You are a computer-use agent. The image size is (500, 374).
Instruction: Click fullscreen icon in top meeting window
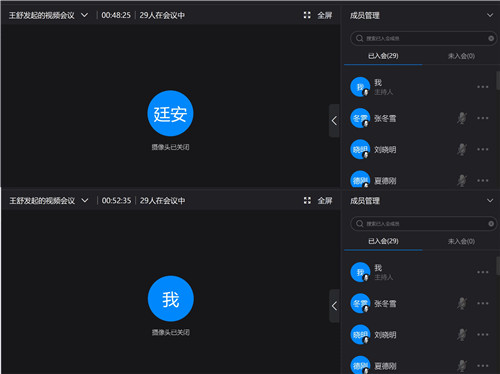click(307, 15)
